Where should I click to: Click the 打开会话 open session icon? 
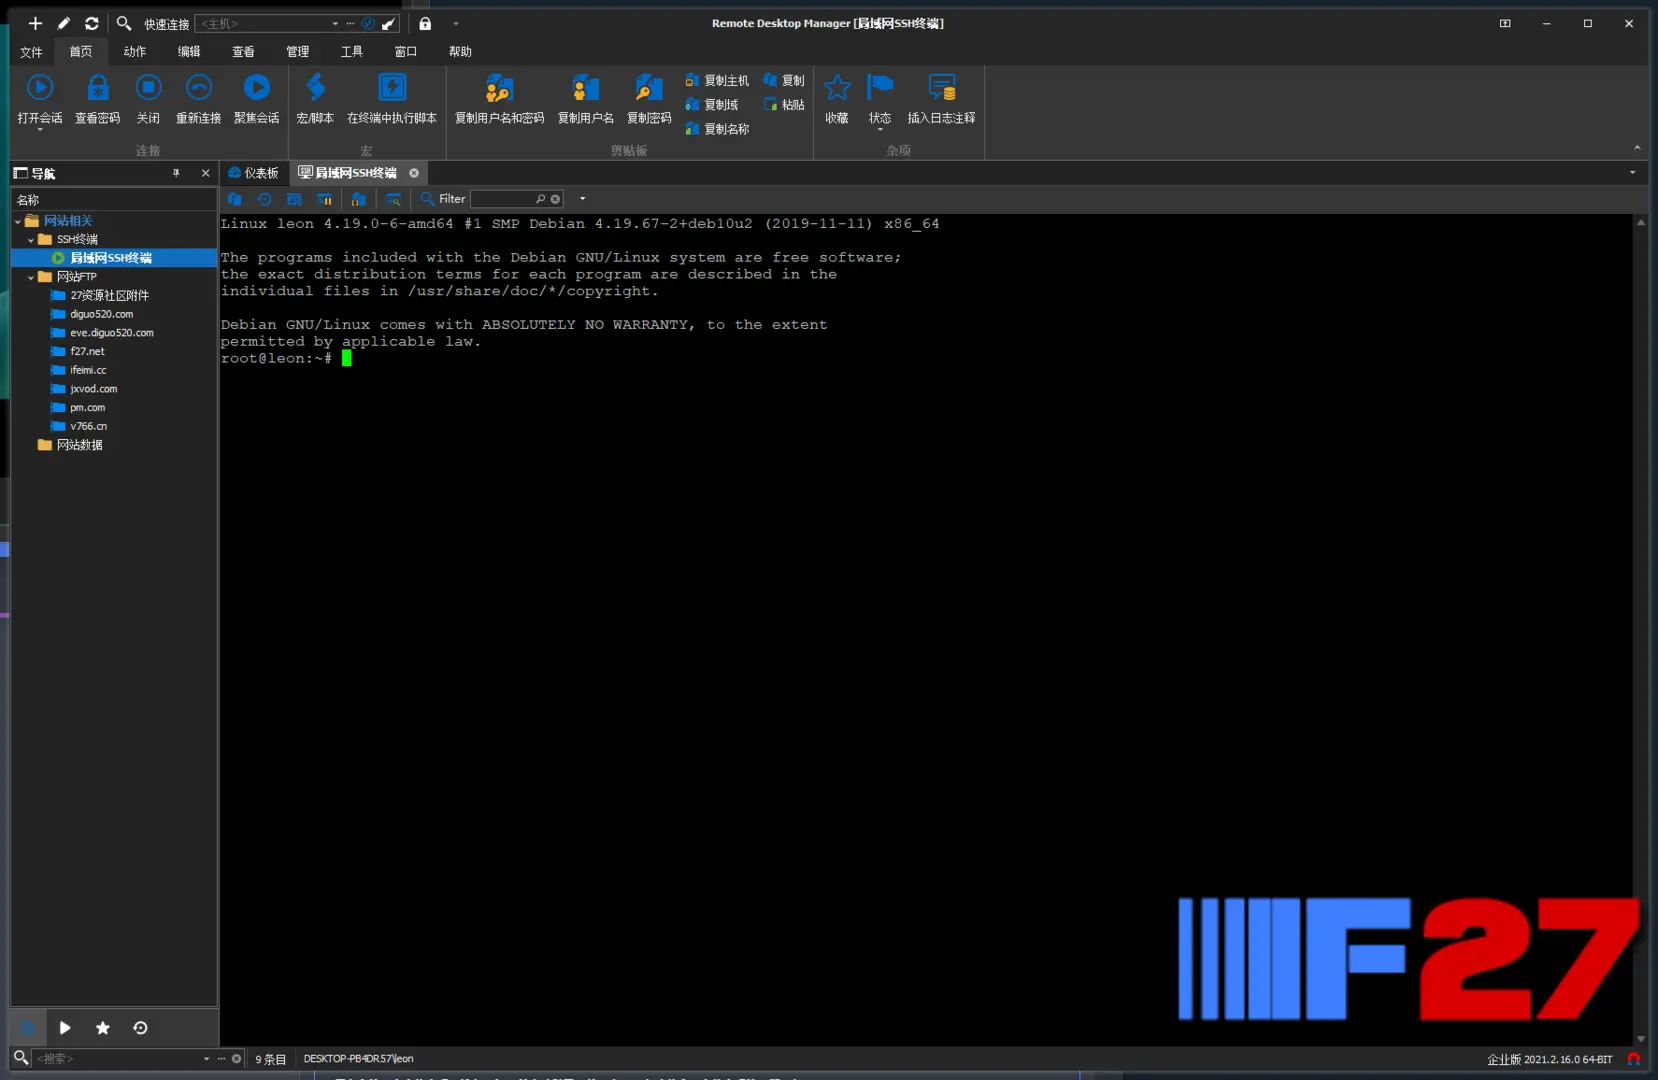click(40, 88)
